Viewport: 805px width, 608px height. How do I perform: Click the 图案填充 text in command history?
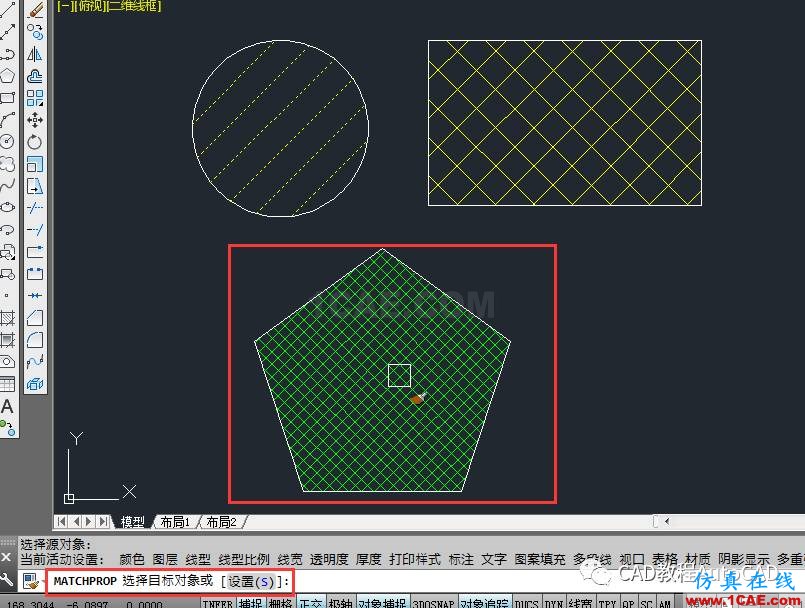pos(540,559)
